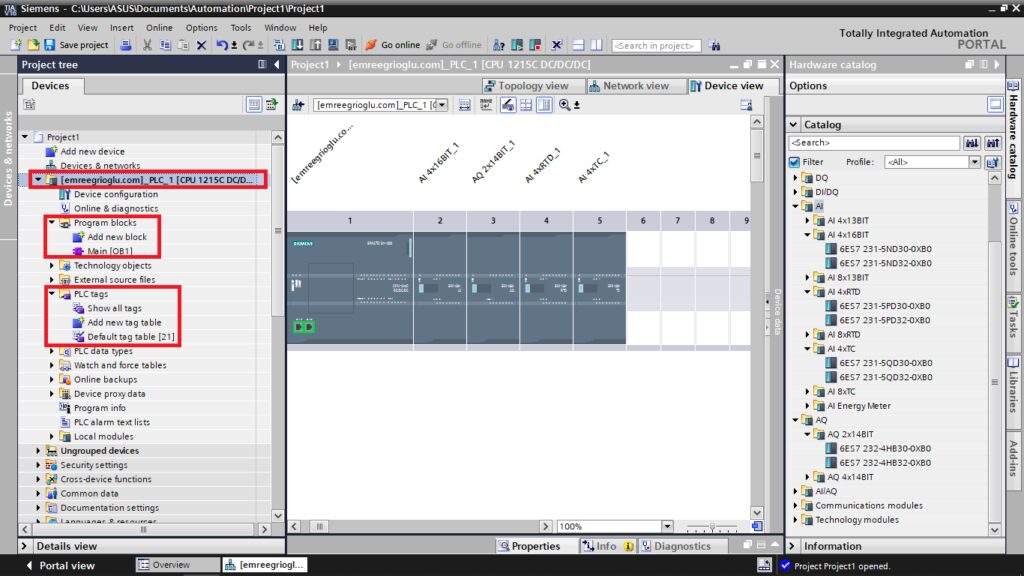Click the Start CPU icon
1024x576 pixels.
click(517, 45)
